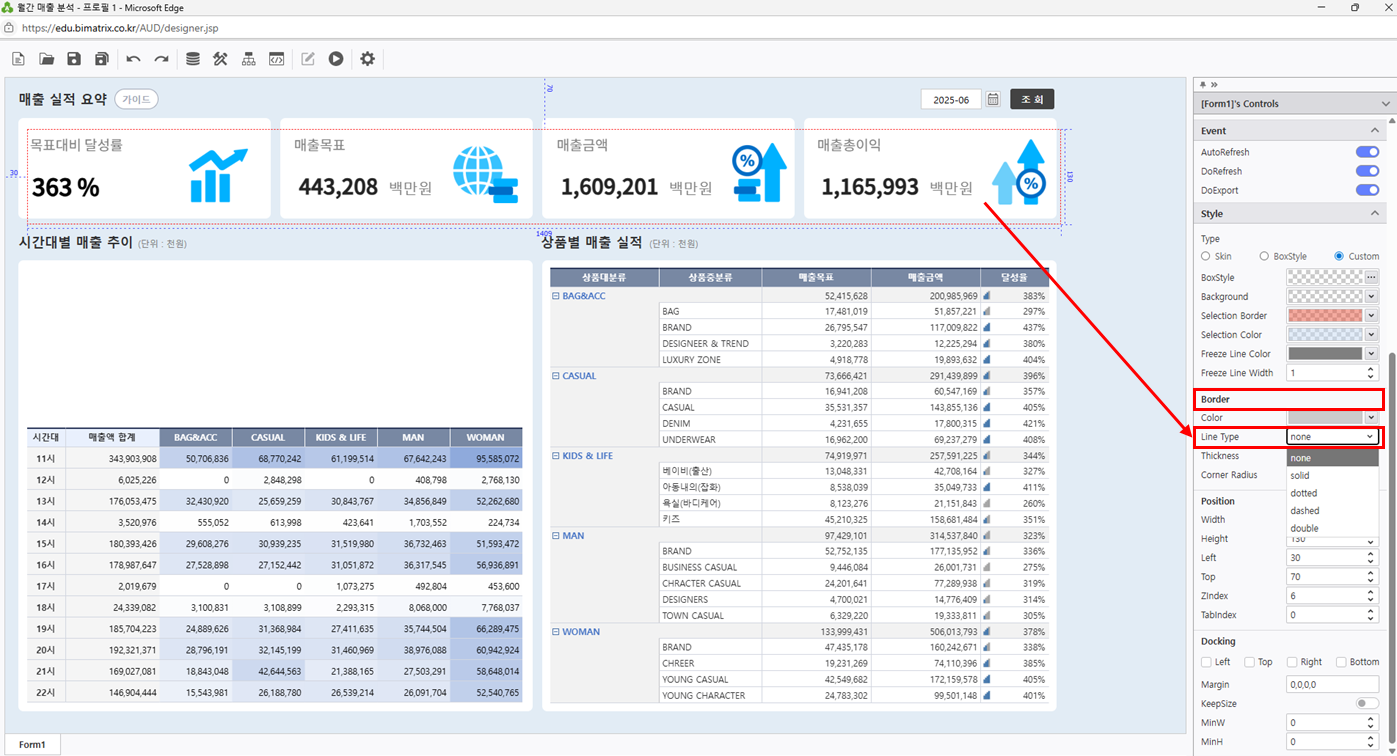1397x756 pixels.
Task: Click the 가이드 guide button
Action: (x=136, y=99)
